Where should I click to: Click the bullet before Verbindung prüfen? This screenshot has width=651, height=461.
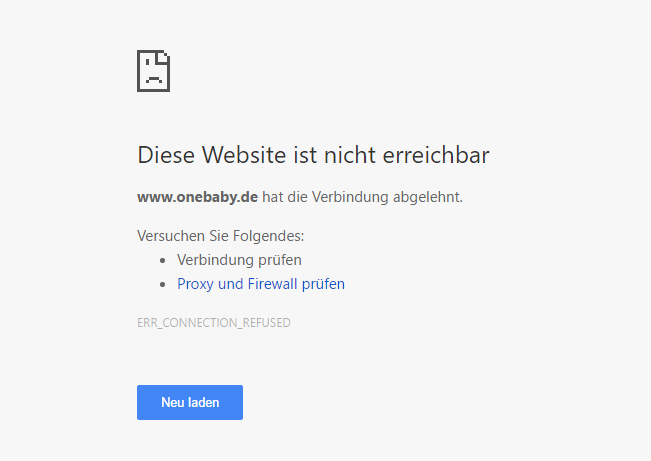coord(163,260)
